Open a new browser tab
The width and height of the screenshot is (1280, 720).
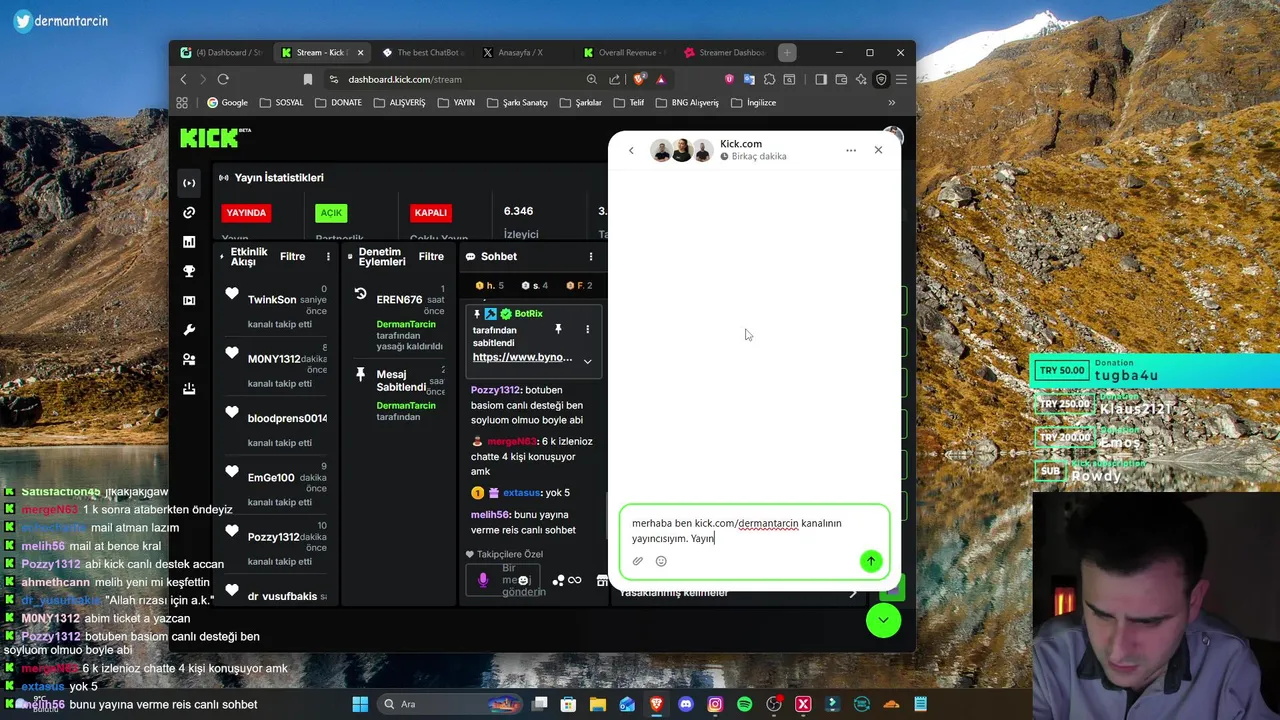pos(787,52)
